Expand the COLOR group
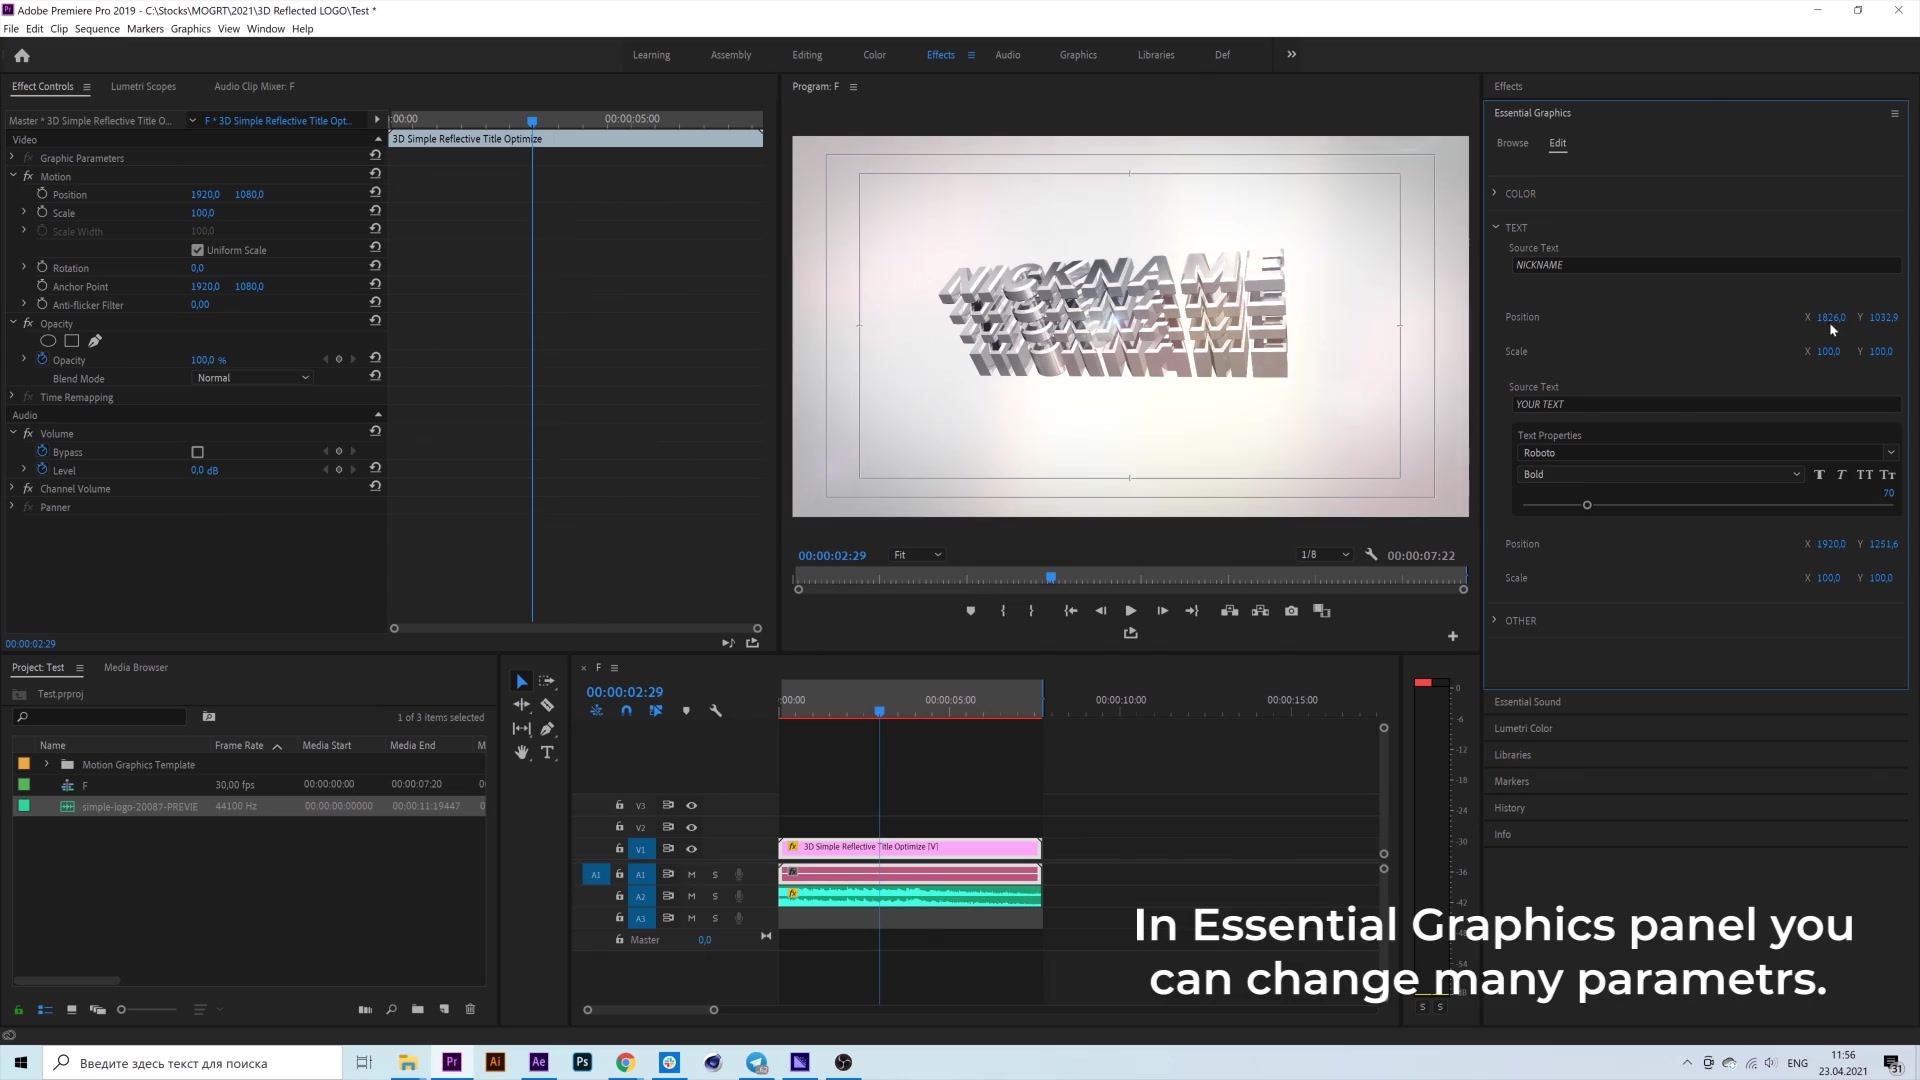This screenshot has width=1920, height=1080. [x=1495, y=193]
